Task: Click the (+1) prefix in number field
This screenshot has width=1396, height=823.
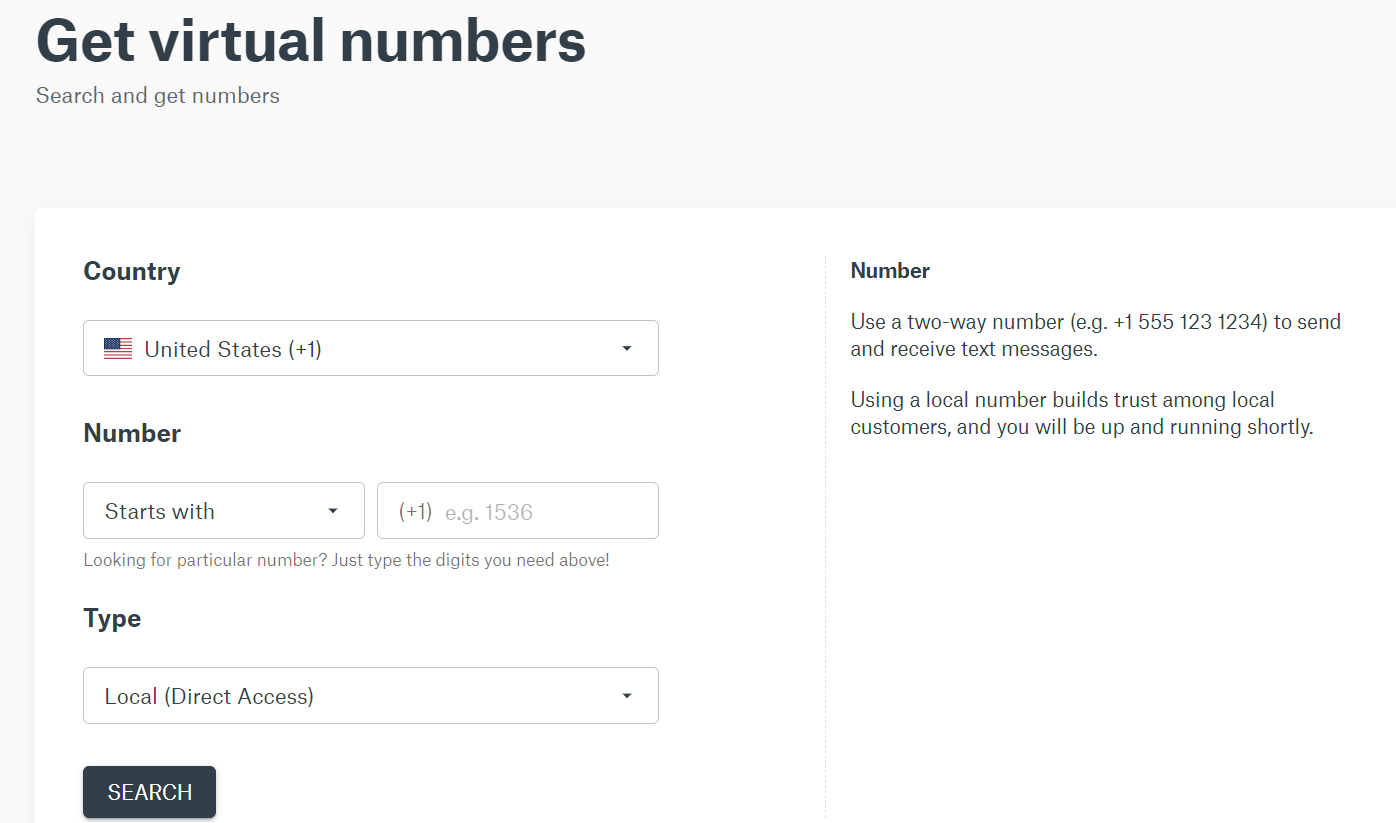Action: (415, 512)
